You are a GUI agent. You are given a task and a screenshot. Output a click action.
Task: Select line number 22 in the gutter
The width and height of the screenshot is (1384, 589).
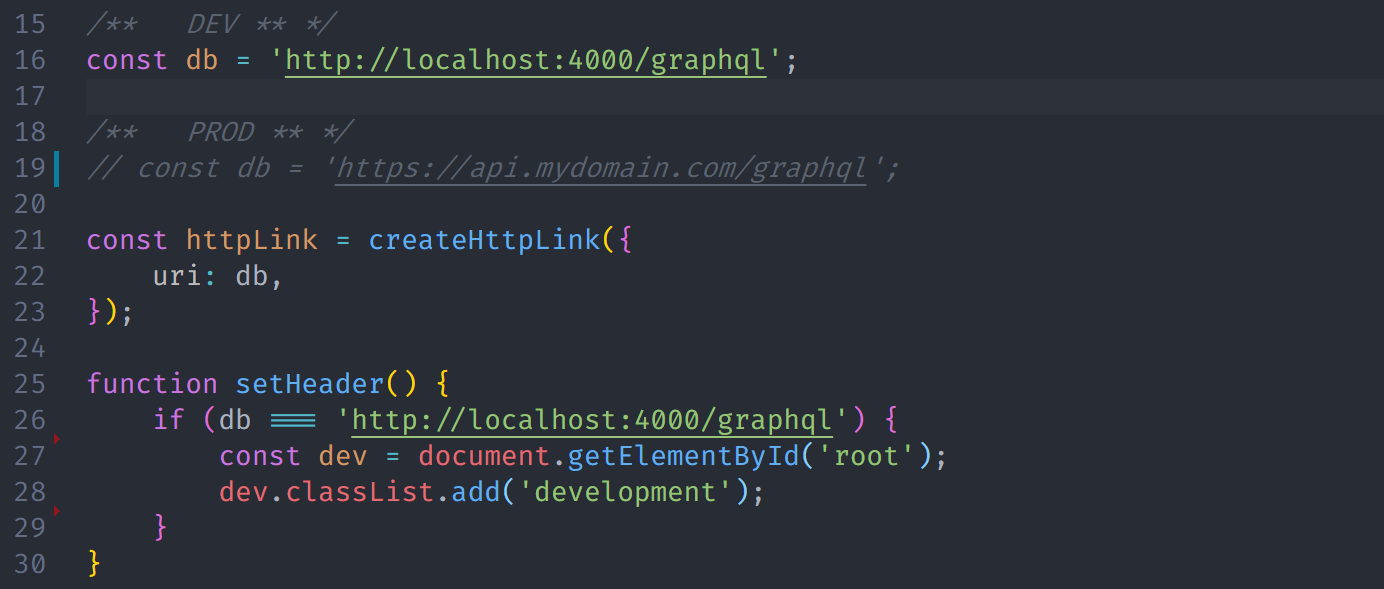pos(31,276)
